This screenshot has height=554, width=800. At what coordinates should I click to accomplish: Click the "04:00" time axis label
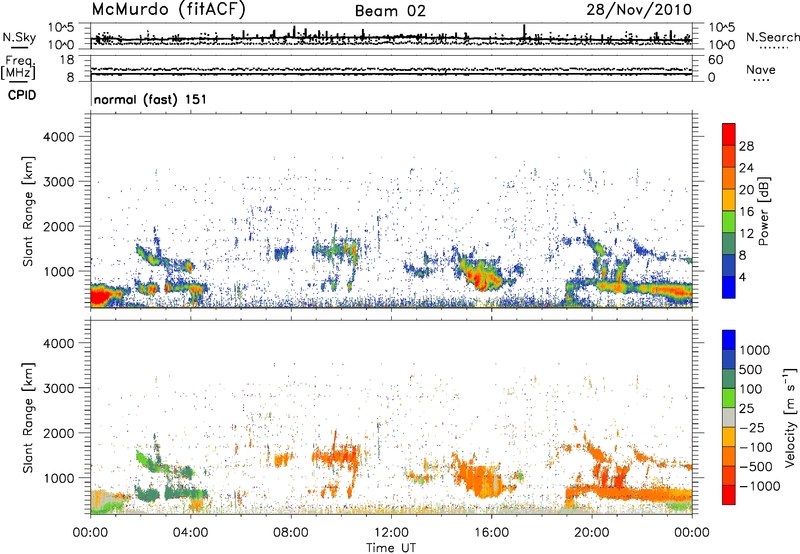[x=190, y=533]
